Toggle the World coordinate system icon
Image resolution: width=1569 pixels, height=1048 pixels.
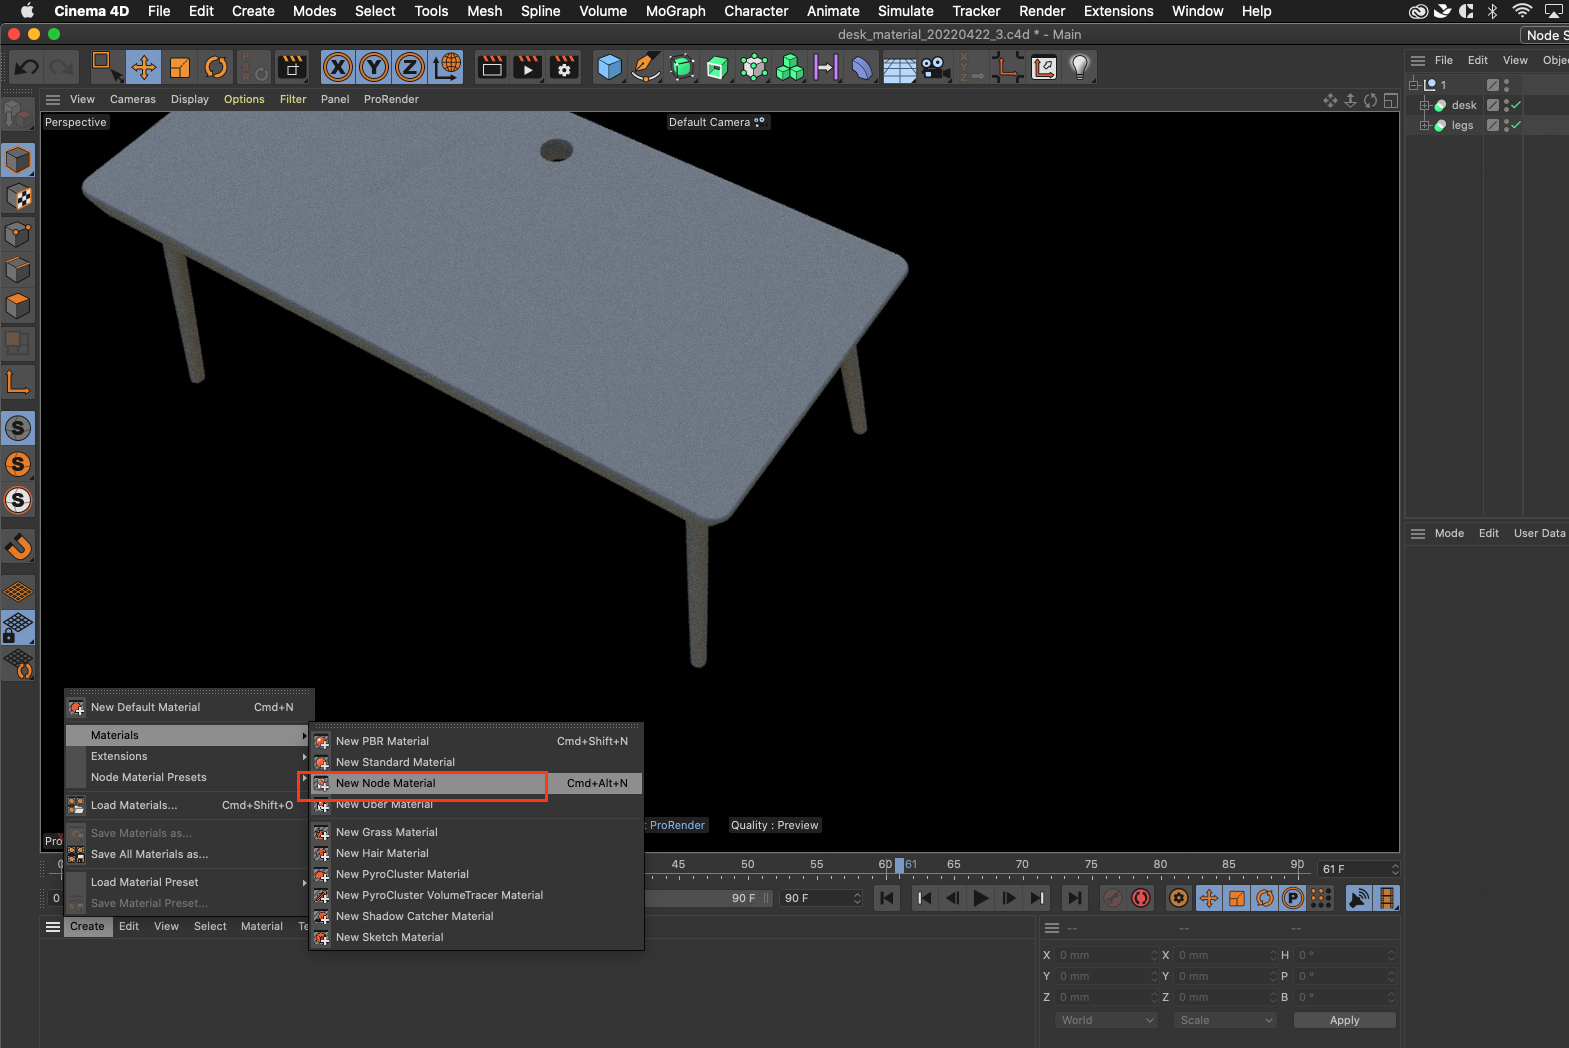pyautogui.click(x=447, y=67)
